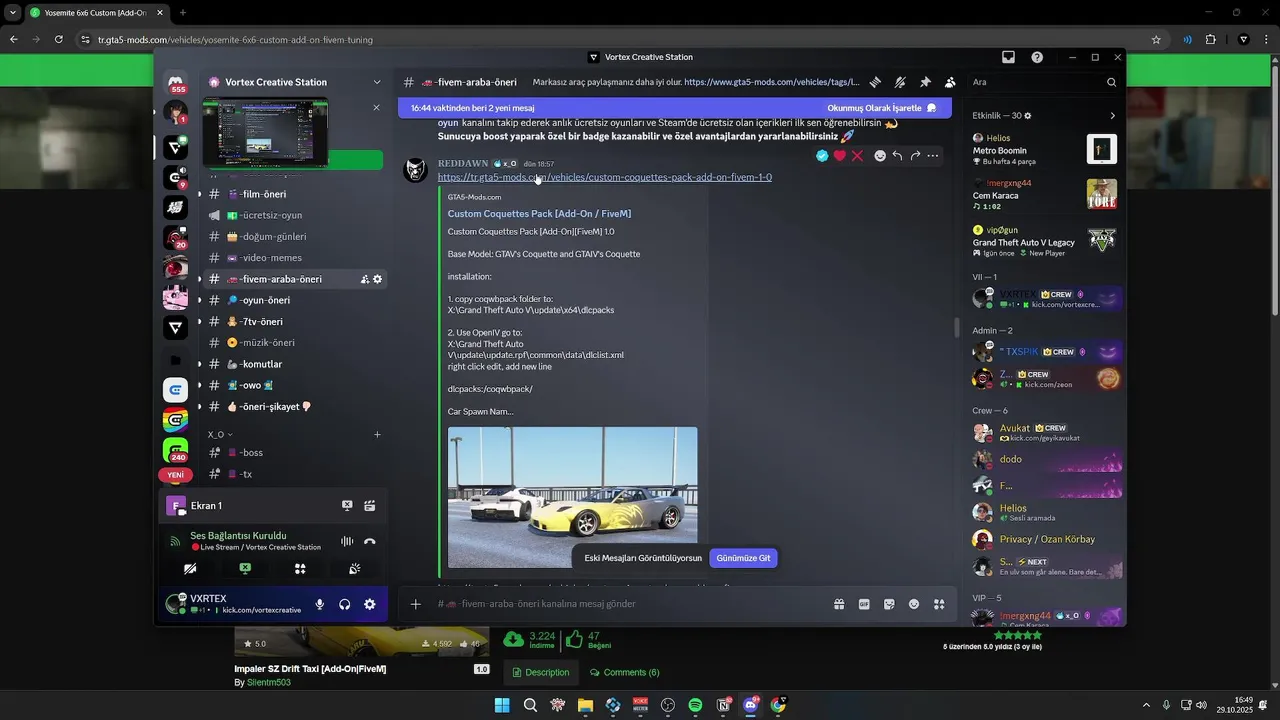Viewport: 1280px width, 720px height.
Task: Open the müzik-öneri channel
Action: pos(295,343)
